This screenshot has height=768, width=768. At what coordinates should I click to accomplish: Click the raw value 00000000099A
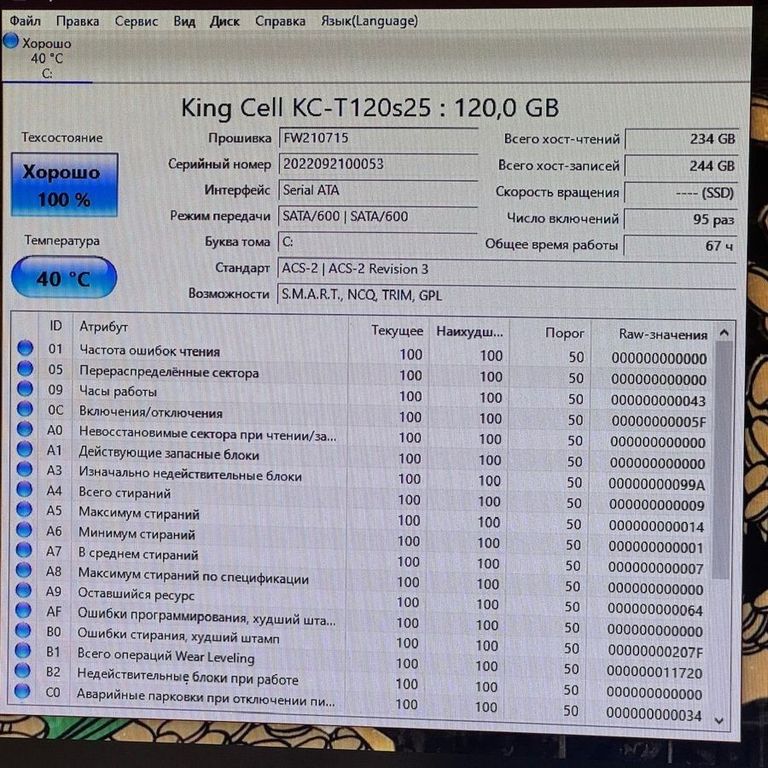pos(656,484)
